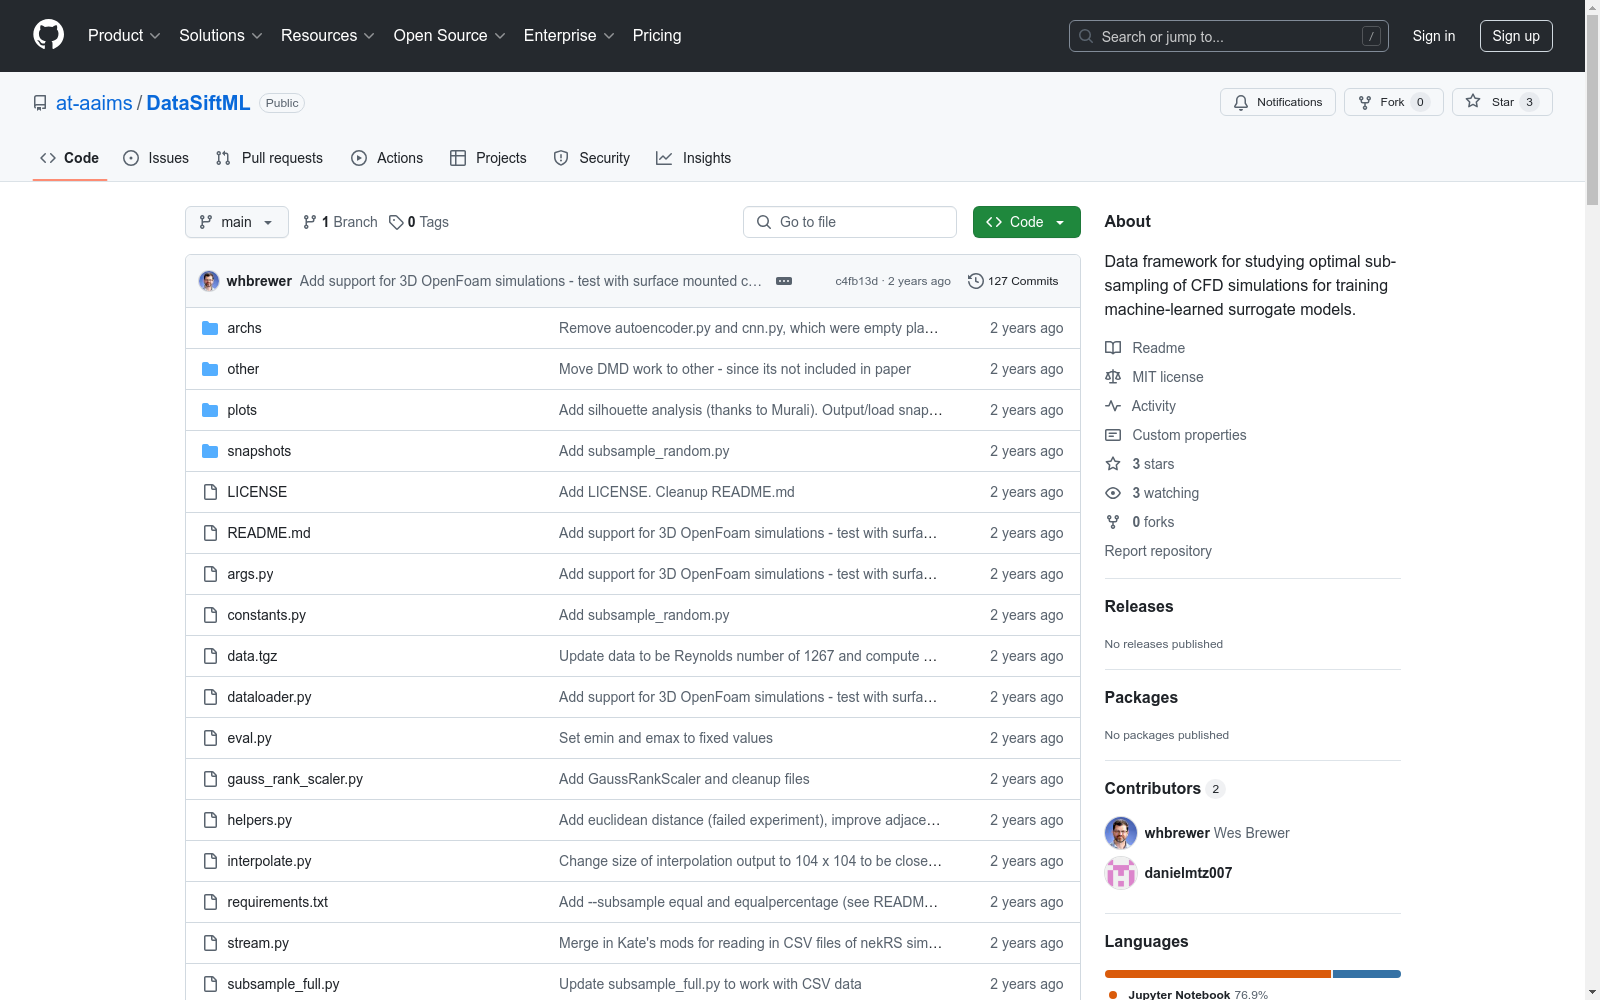Open the Resources dropdown menu
The image size is (1600, 1000).
(328, 35)
